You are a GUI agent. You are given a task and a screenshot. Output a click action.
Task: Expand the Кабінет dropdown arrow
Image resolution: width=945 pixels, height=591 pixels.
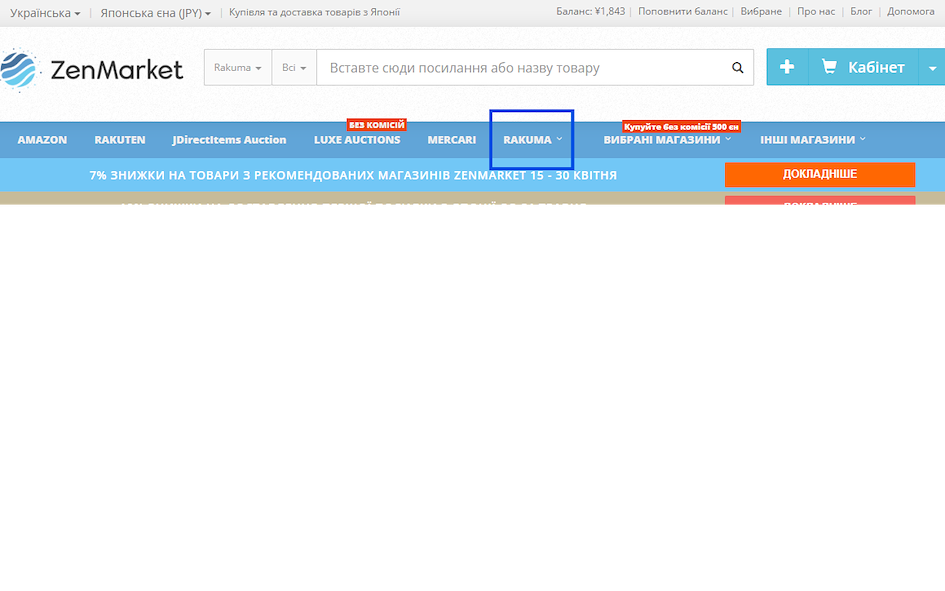pyautogui.click(x=932, y=67)
